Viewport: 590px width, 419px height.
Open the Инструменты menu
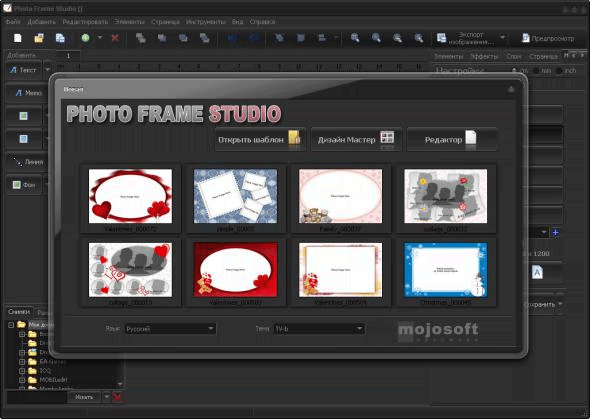[x=205, y=22]
